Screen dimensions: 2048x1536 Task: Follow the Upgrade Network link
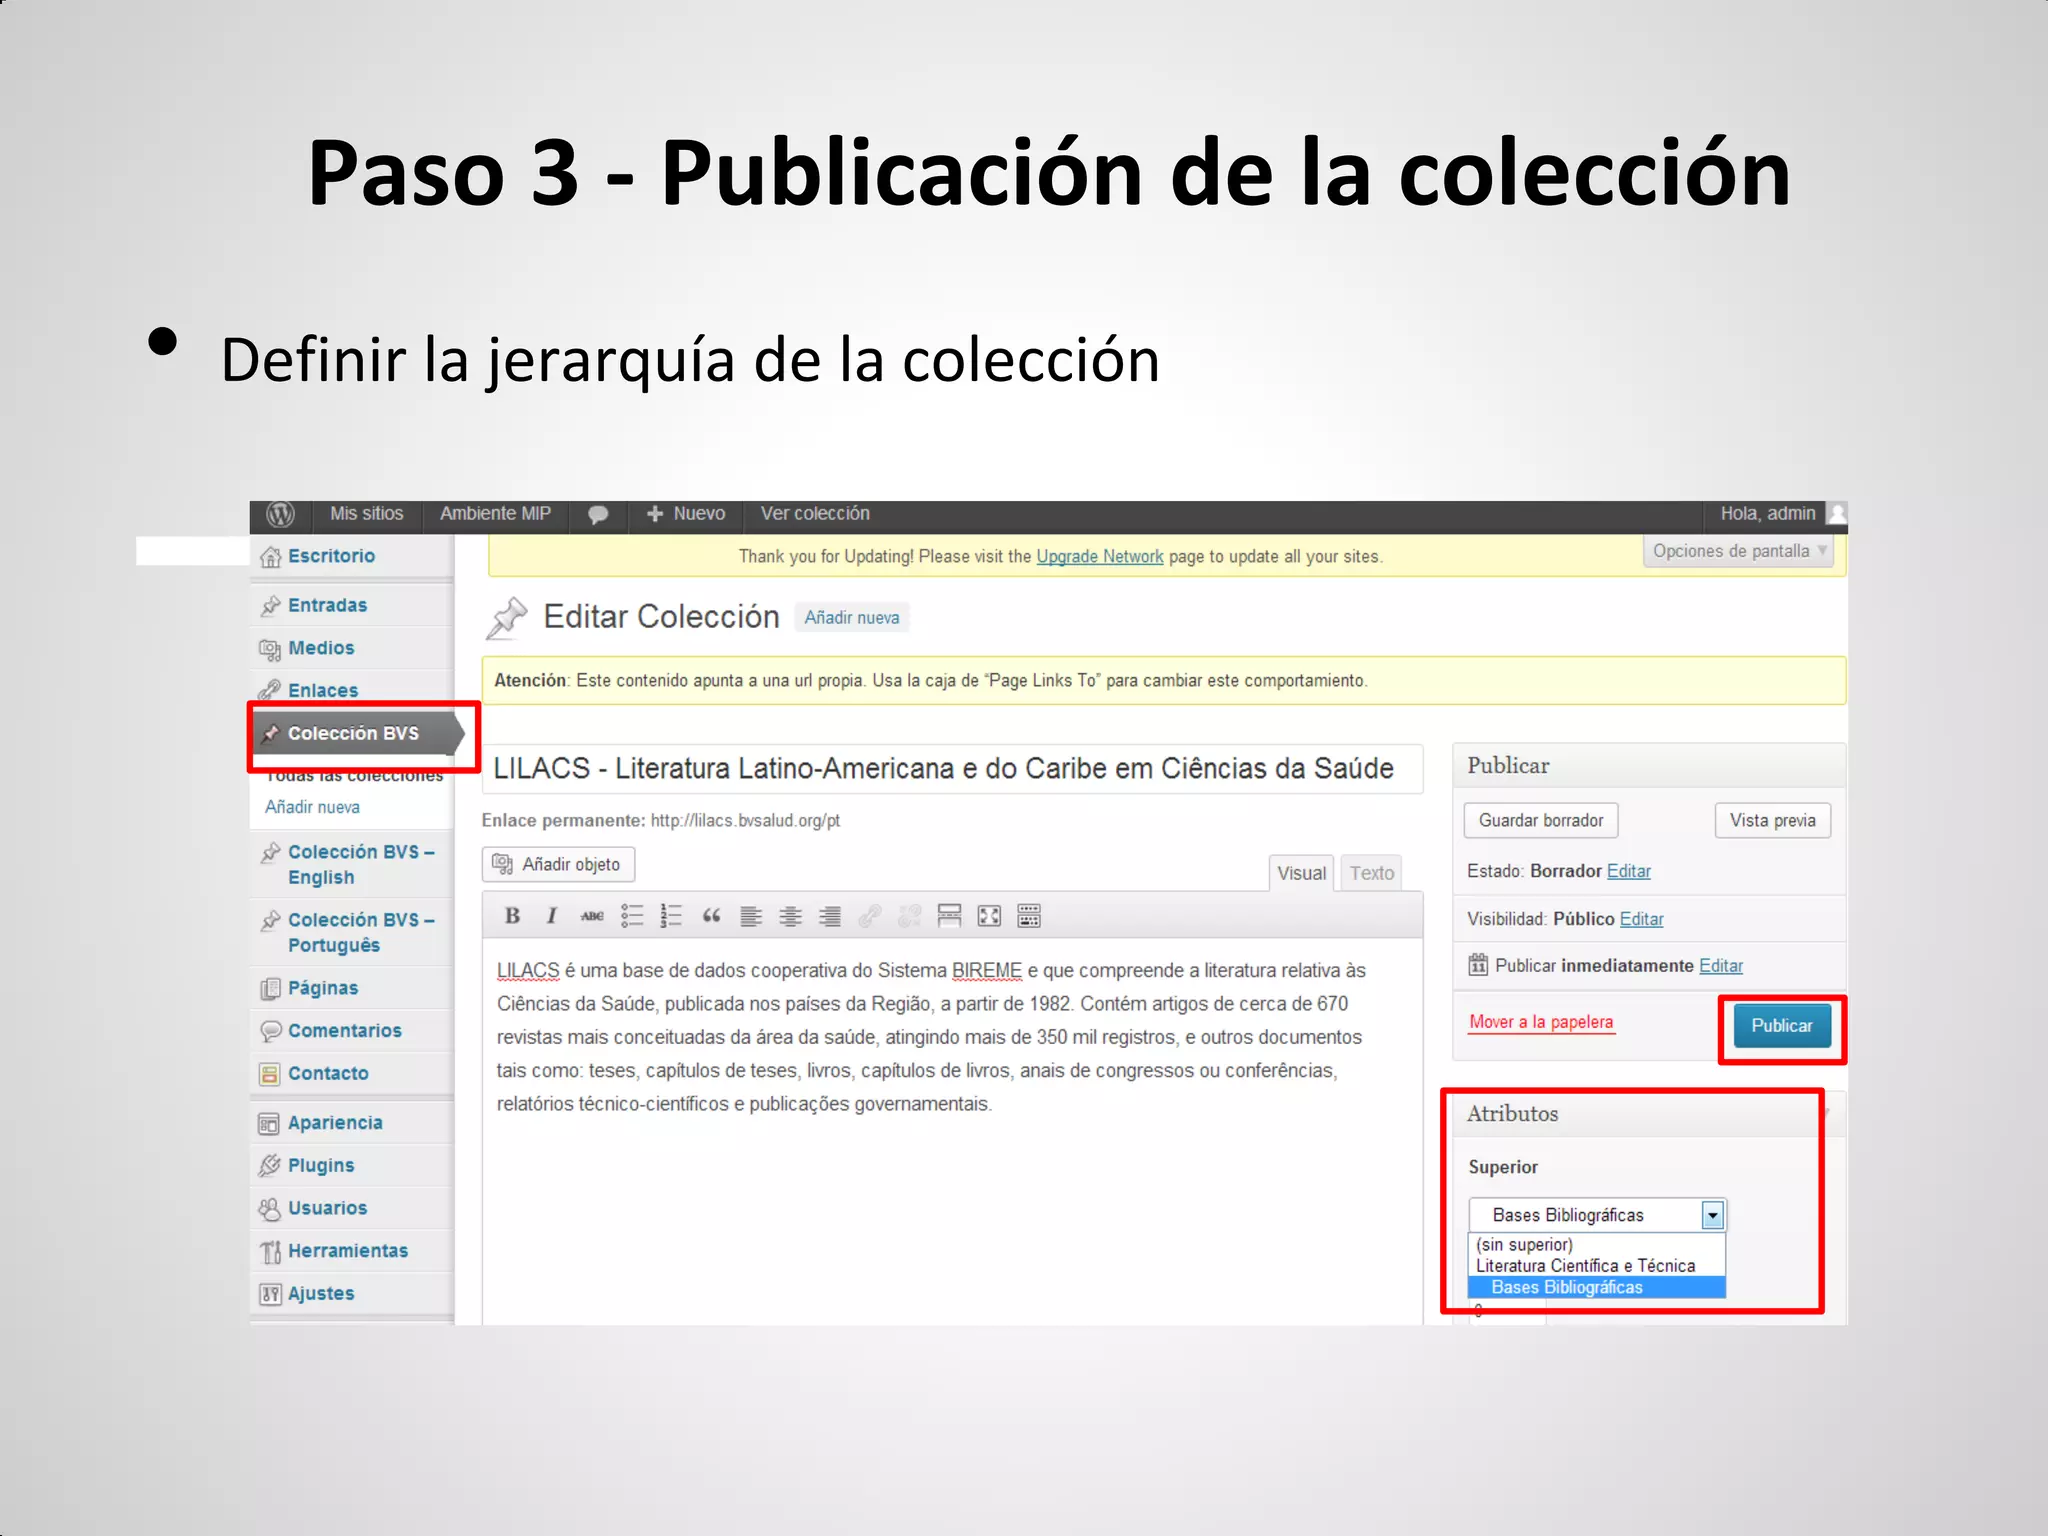[x=1099, y=556]
